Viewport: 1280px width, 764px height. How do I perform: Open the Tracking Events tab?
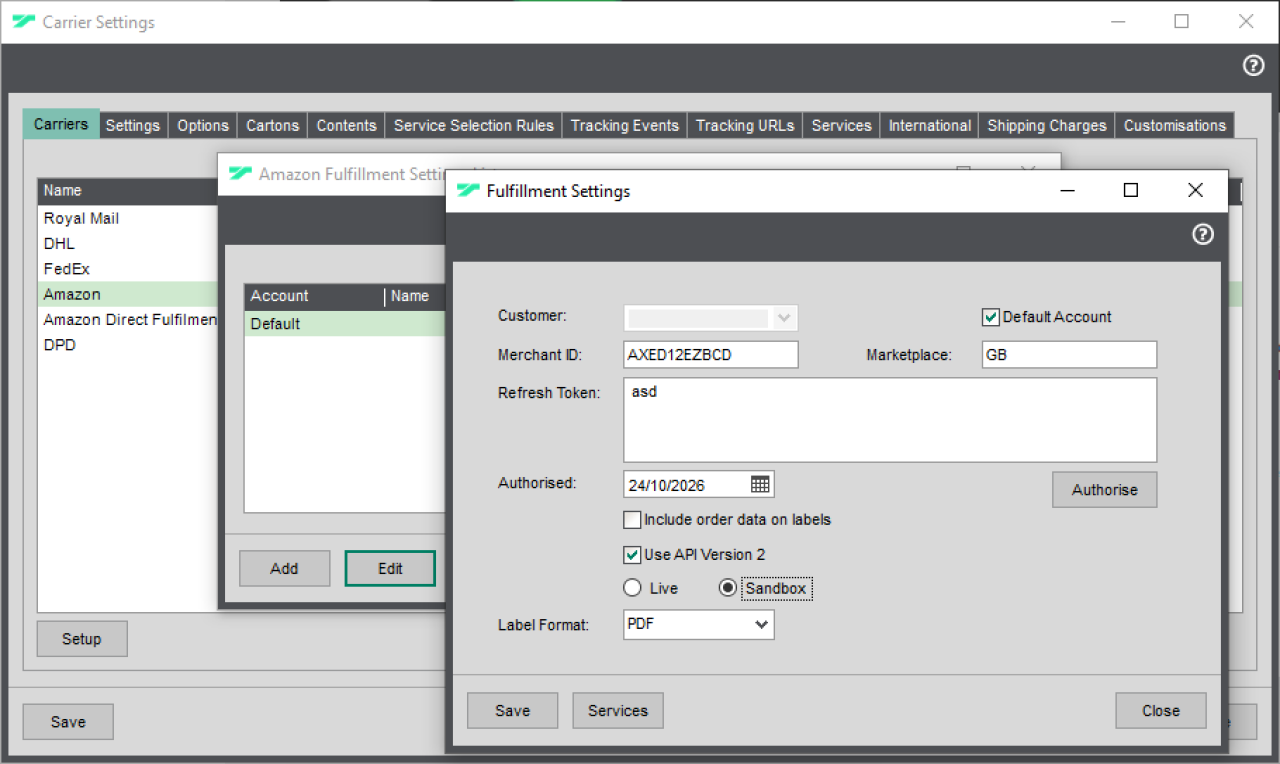pos(625,125)
